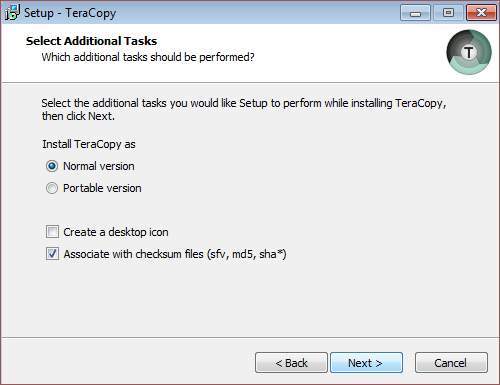Select the Normal version radio button
Viewport: 500px width, 385px height.
pyautogui.click(x=52, y=166)
